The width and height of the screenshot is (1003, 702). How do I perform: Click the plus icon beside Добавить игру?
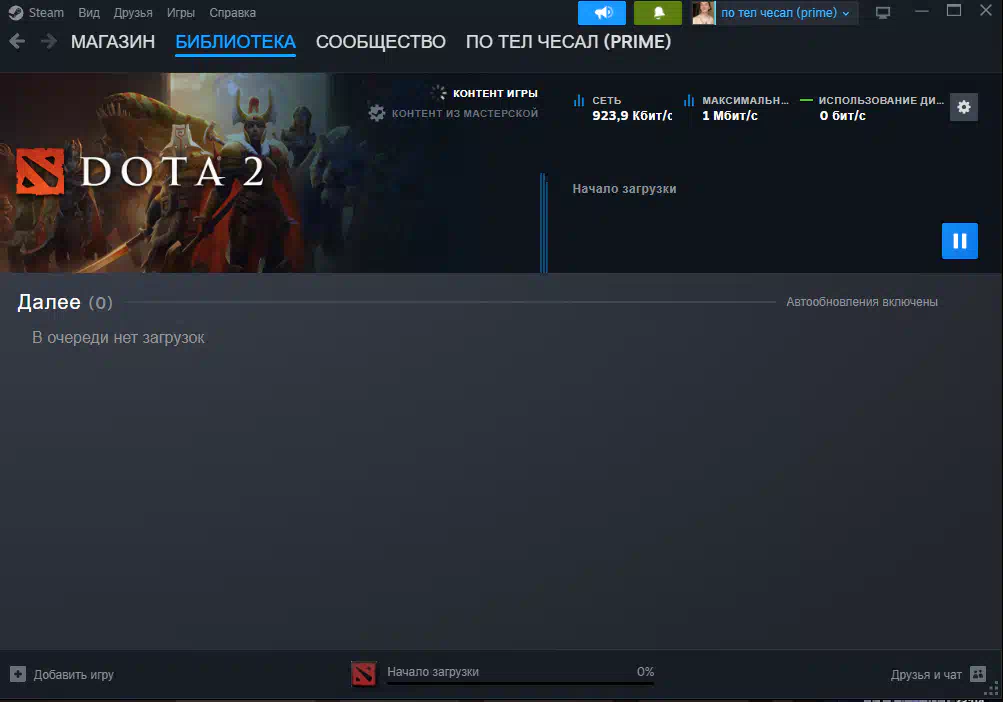coord(18,674)
